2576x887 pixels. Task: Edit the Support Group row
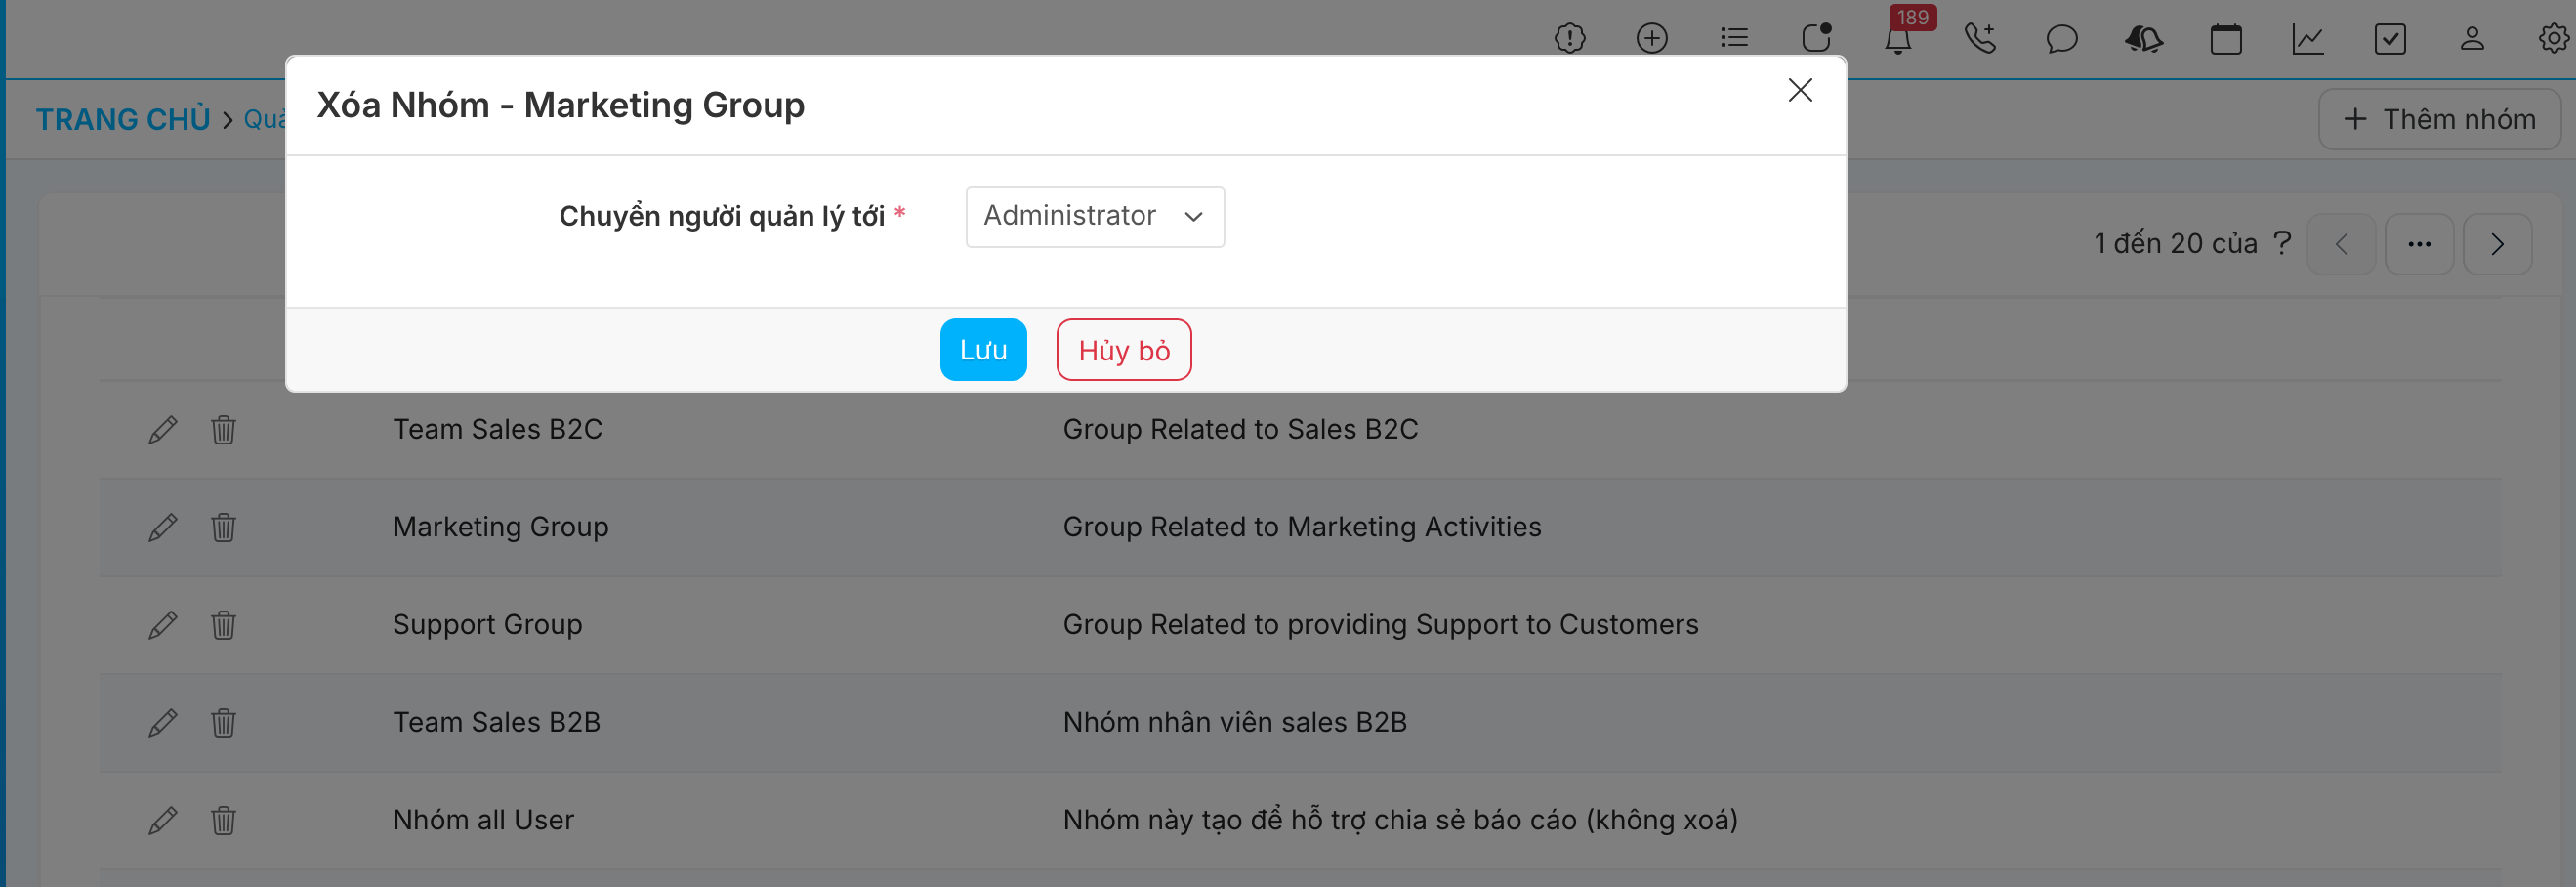pyautogui.click(x=163, y=625)
